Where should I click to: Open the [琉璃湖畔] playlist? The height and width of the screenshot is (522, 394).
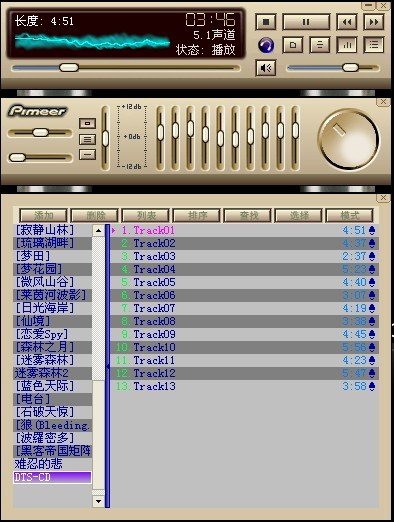pos(52,243)
